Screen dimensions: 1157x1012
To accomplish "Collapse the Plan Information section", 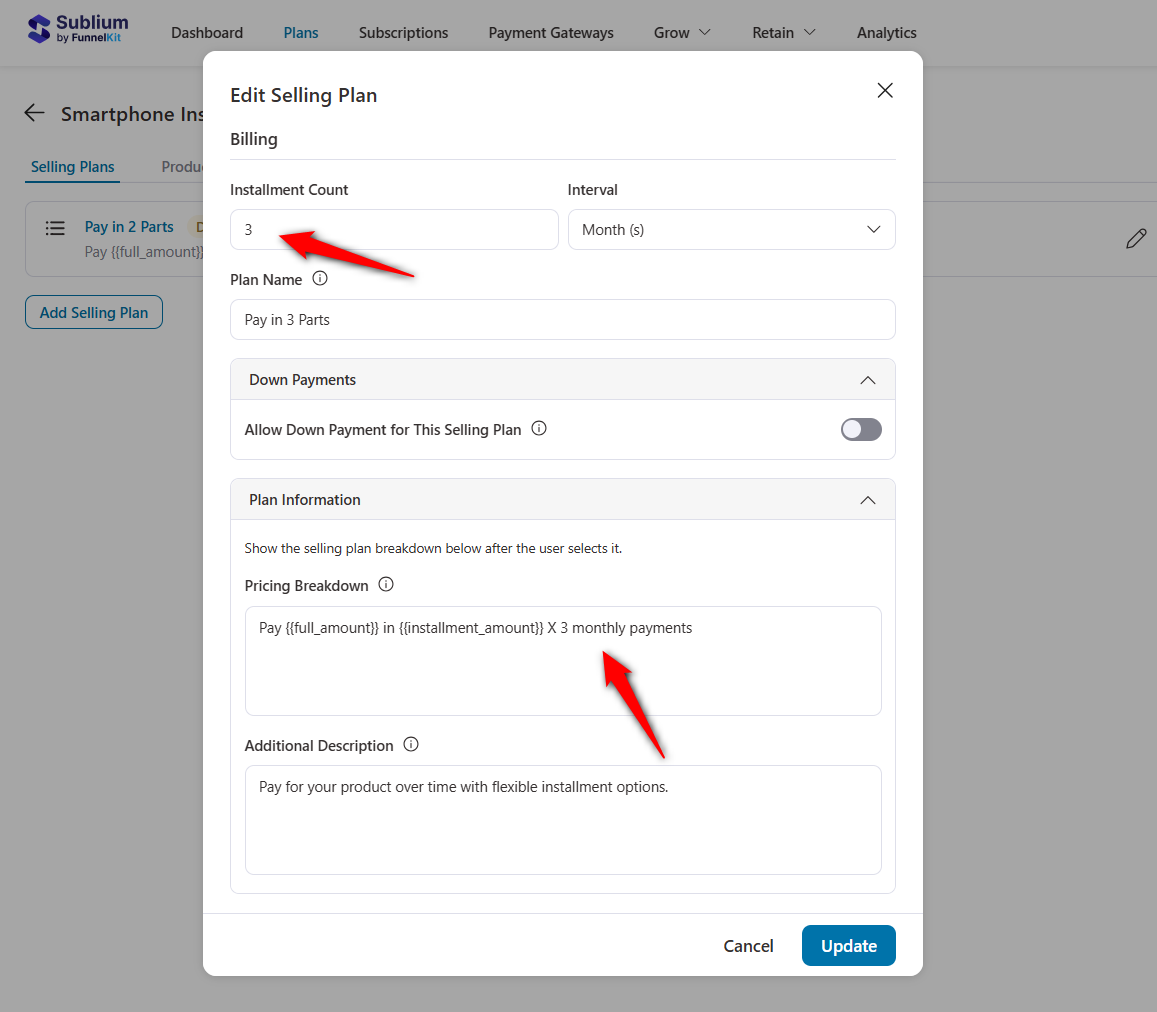I will click(x=867, y=499).
